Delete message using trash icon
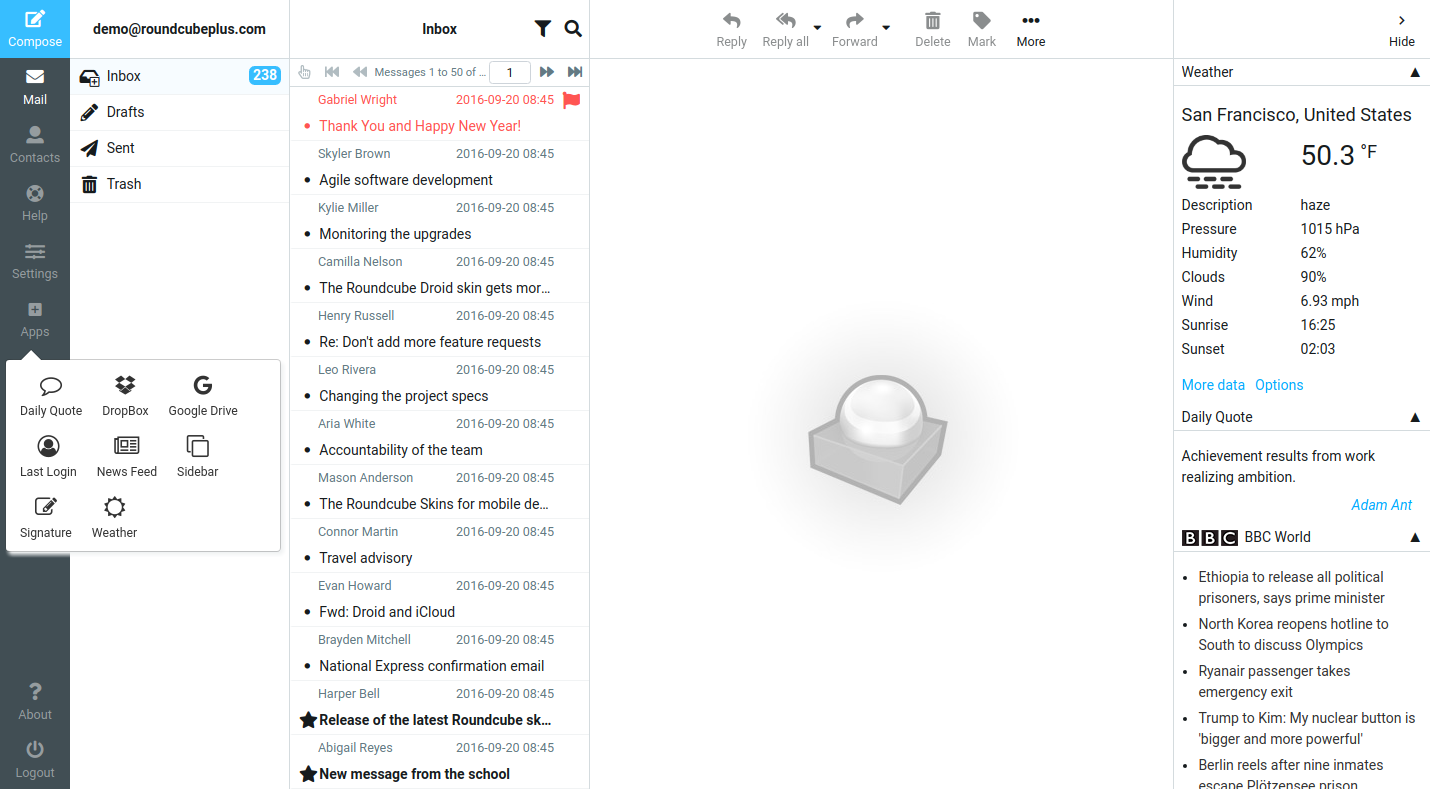This screenshot has width=1430, height=789. click(x=932, y=29)
